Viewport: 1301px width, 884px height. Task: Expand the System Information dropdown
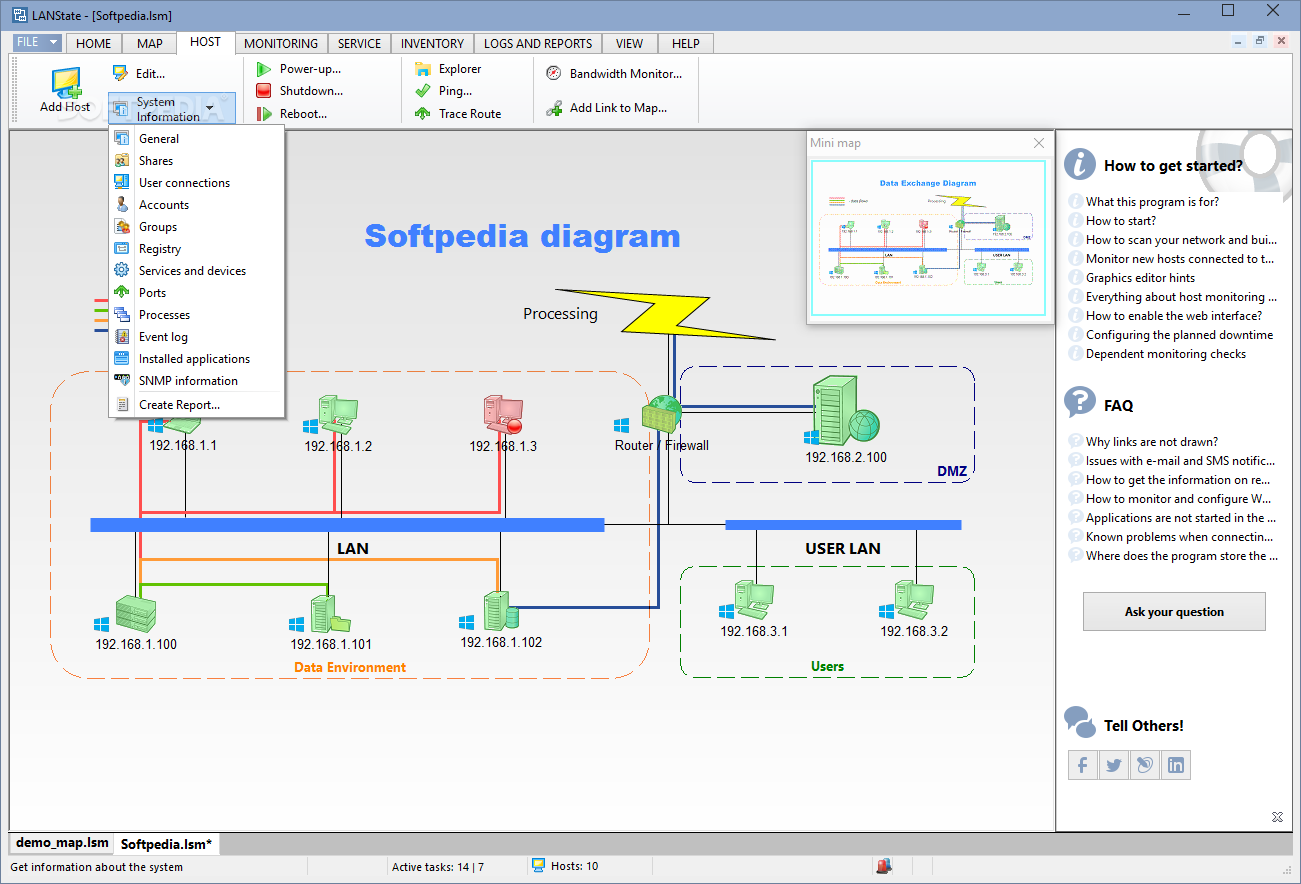(x=209, y=108)
